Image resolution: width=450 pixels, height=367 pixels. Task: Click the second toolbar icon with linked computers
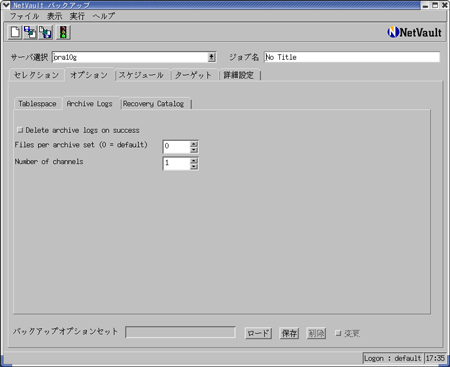coord(30,32)
